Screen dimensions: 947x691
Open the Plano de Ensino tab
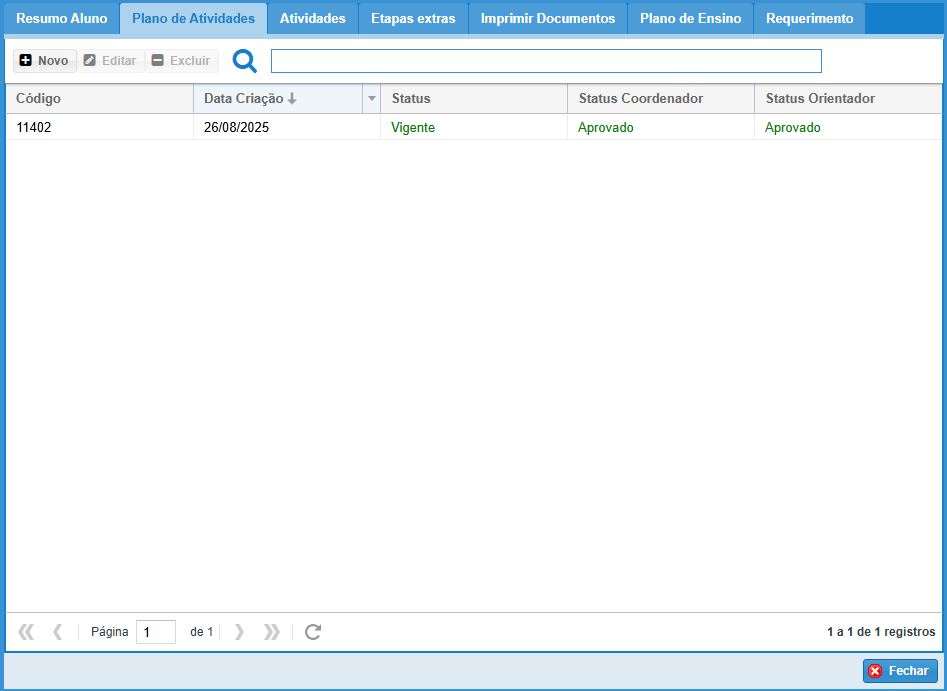click(x=690, y=19)
